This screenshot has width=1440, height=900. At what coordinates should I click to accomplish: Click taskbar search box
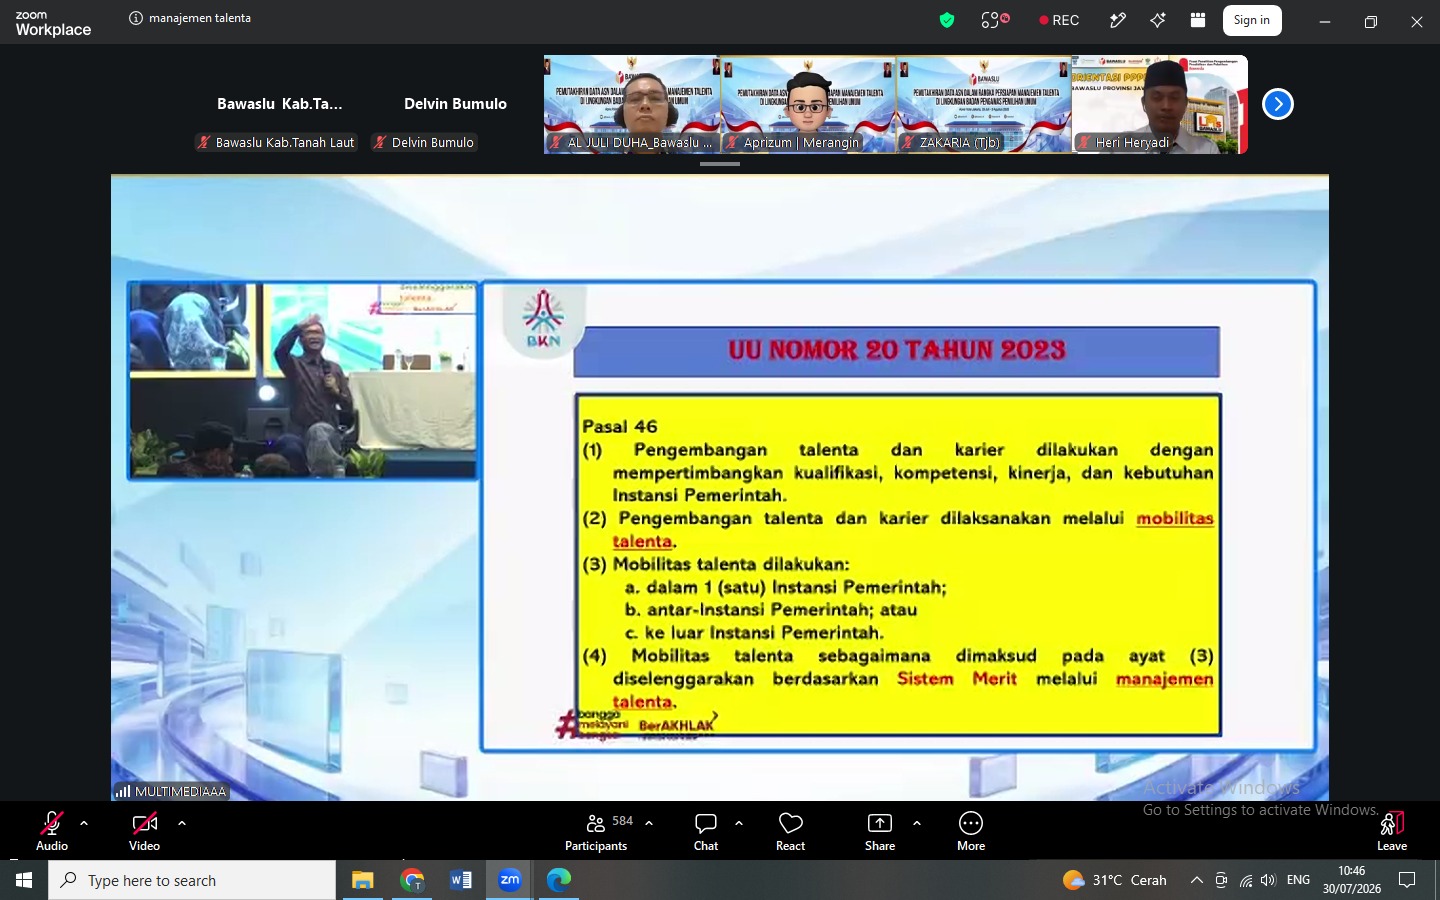point(192,880)
